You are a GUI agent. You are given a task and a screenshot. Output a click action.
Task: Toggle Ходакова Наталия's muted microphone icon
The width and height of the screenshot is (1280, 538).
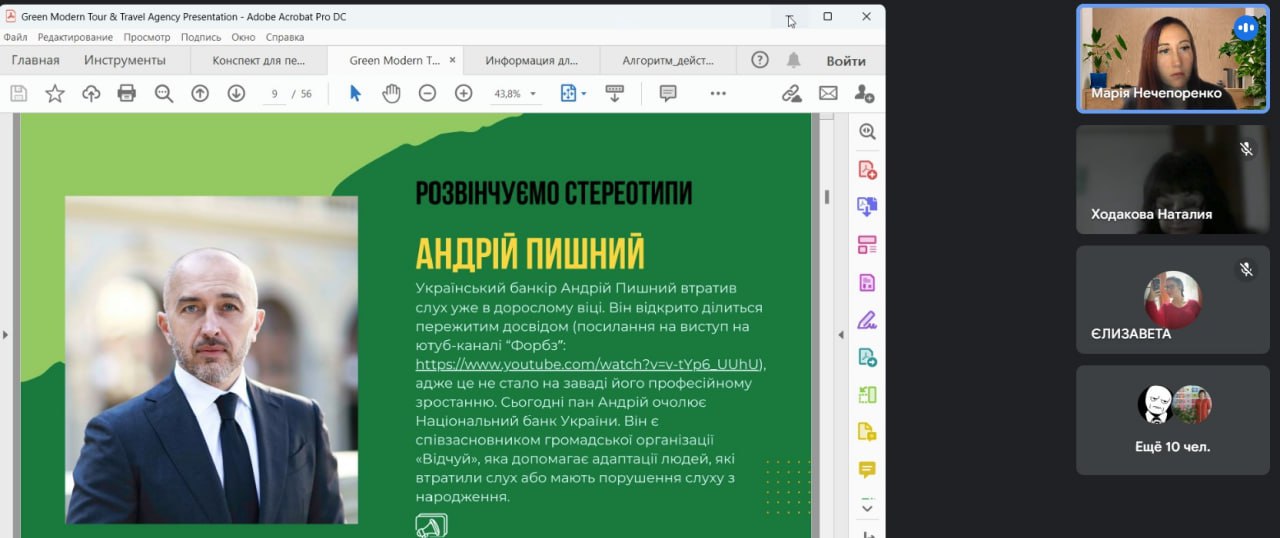1246,149
